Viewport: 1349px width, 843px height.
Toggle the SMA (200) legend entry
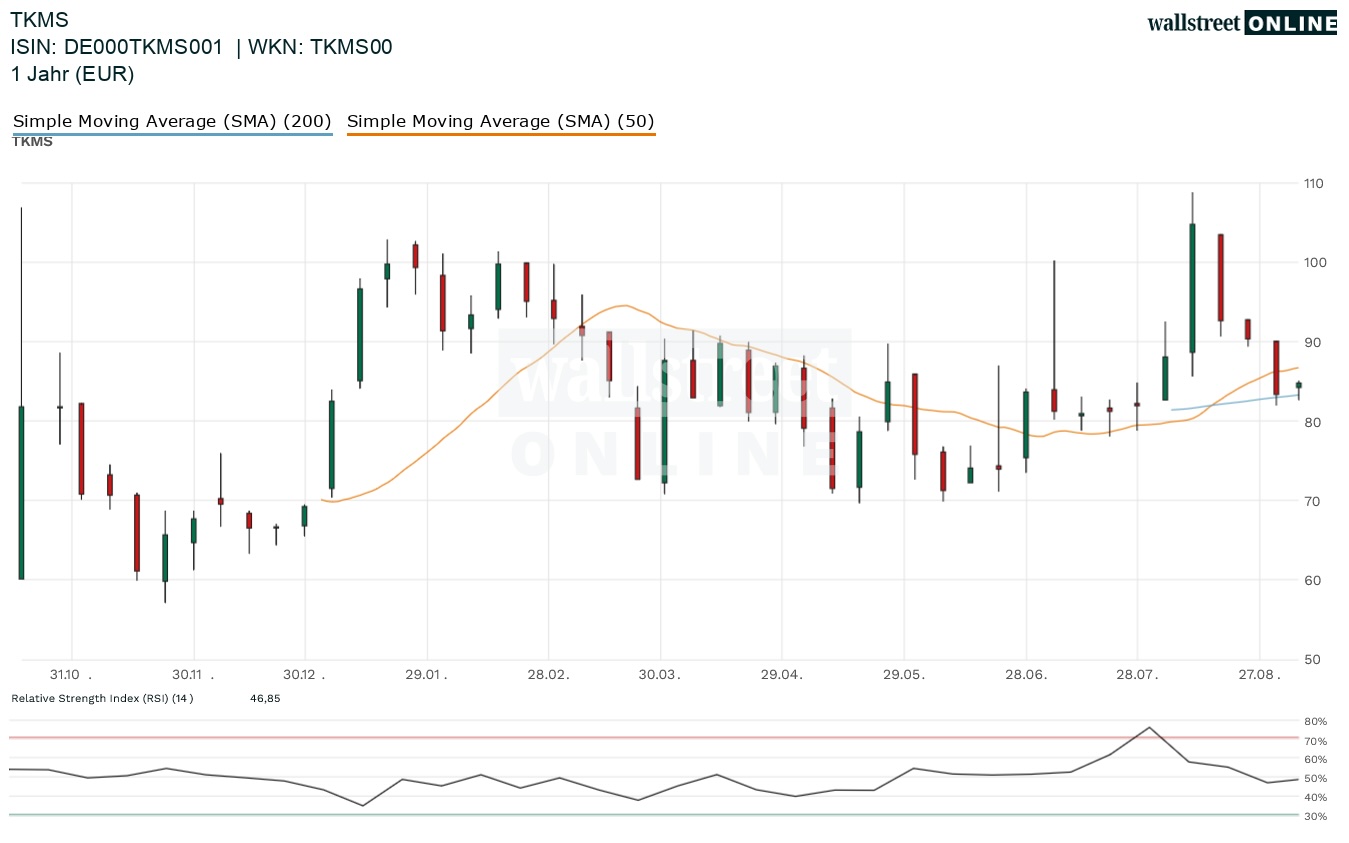172,122
